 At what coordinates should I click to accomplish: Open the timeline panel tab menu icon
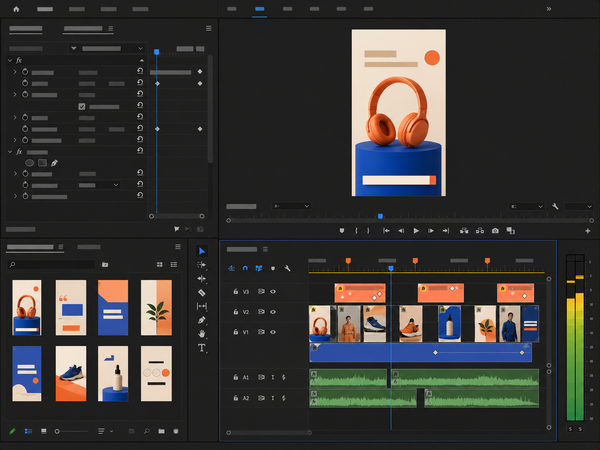coord(265,249)
